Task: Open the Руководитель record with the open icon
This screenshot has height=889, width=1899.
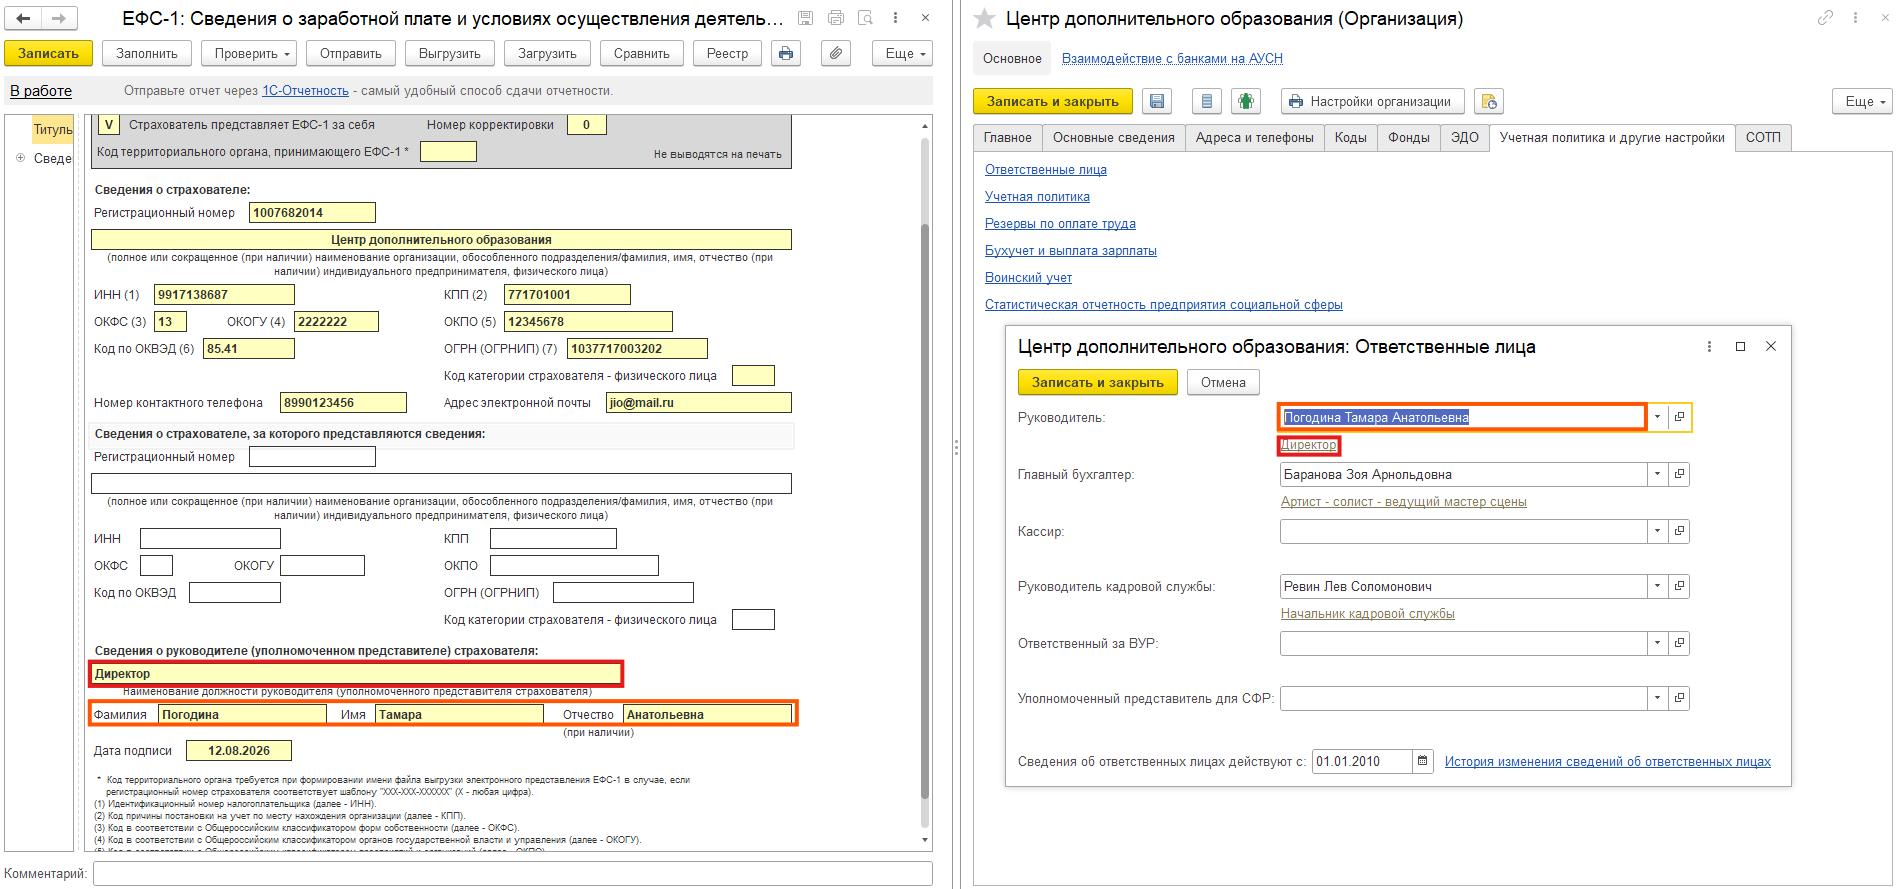Action: [x=1679, y=417]
